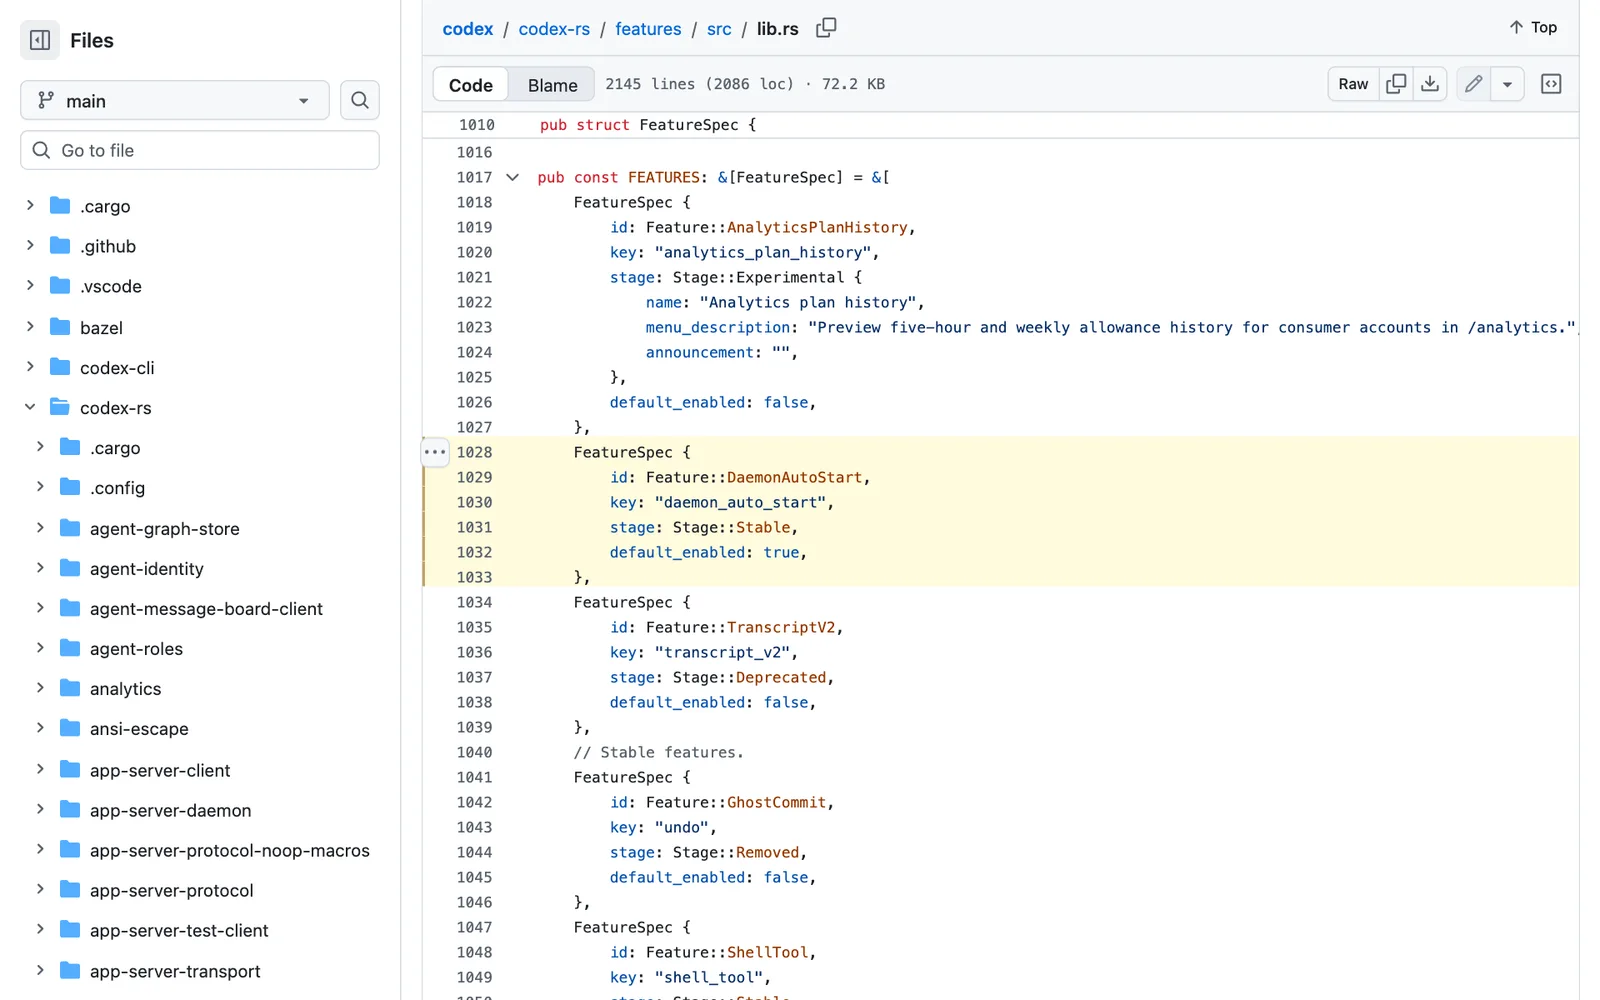This screenshot has width=1600, height=1000.
Task: Edit this file pencil icon
Action: click(x=1473, y=84)
